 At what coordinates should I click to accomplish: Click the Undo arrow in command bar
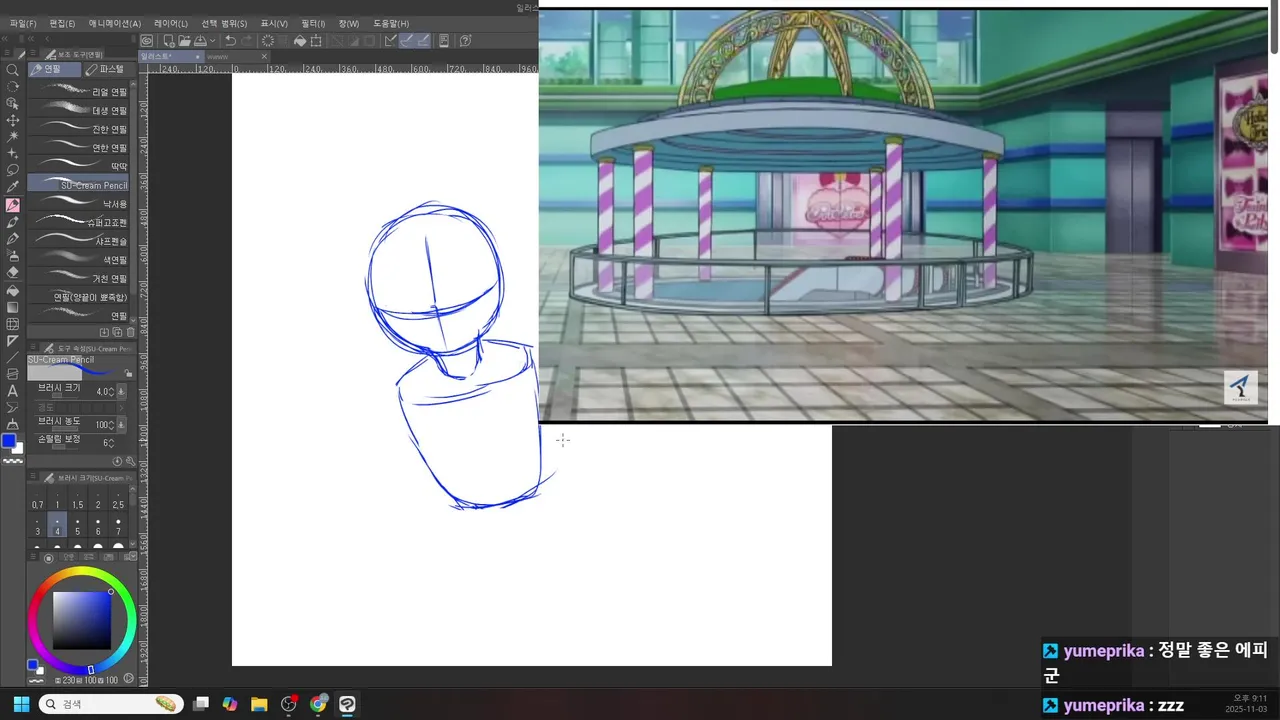pyautogui.click(x=230, y=41)
